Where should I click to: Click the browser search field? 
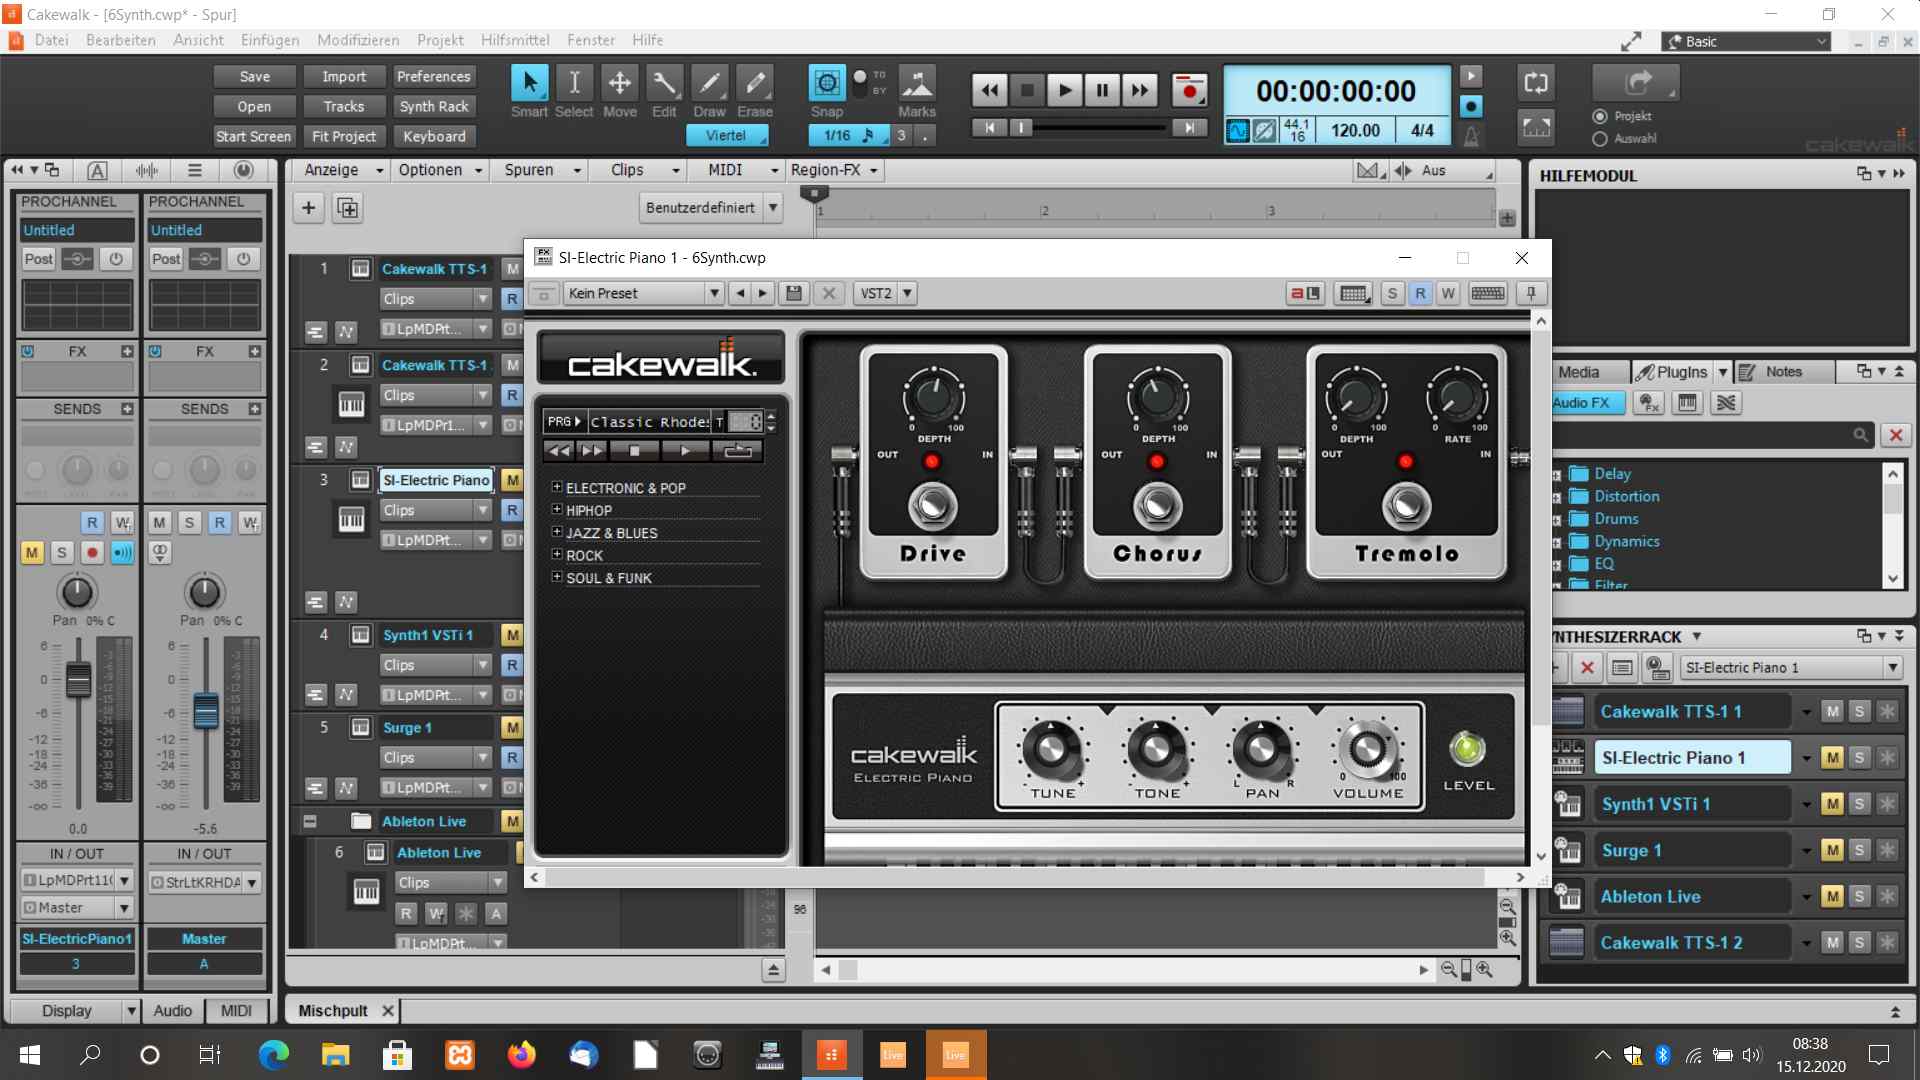[1712, 435]
